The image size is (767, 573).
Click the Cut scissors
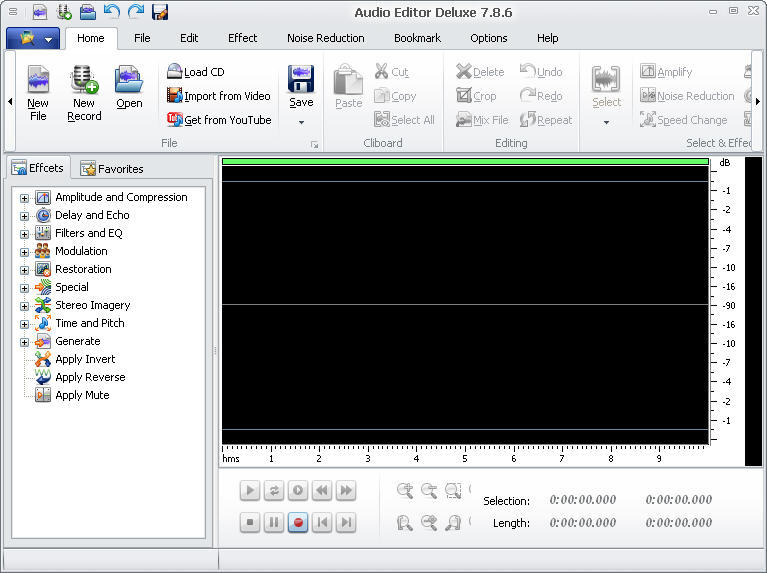[x=391, y=72]
